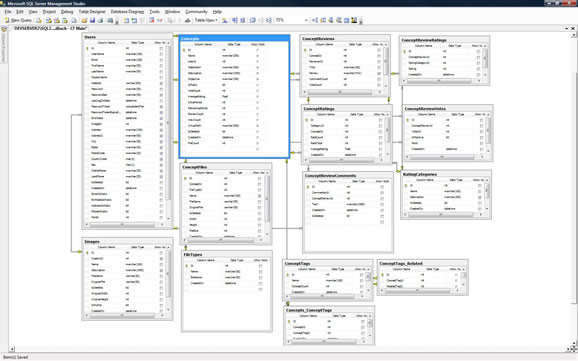Click the Relationships icon right of zoom box
578x361 pixels.
pyautogui.click(x=315, y=20)
